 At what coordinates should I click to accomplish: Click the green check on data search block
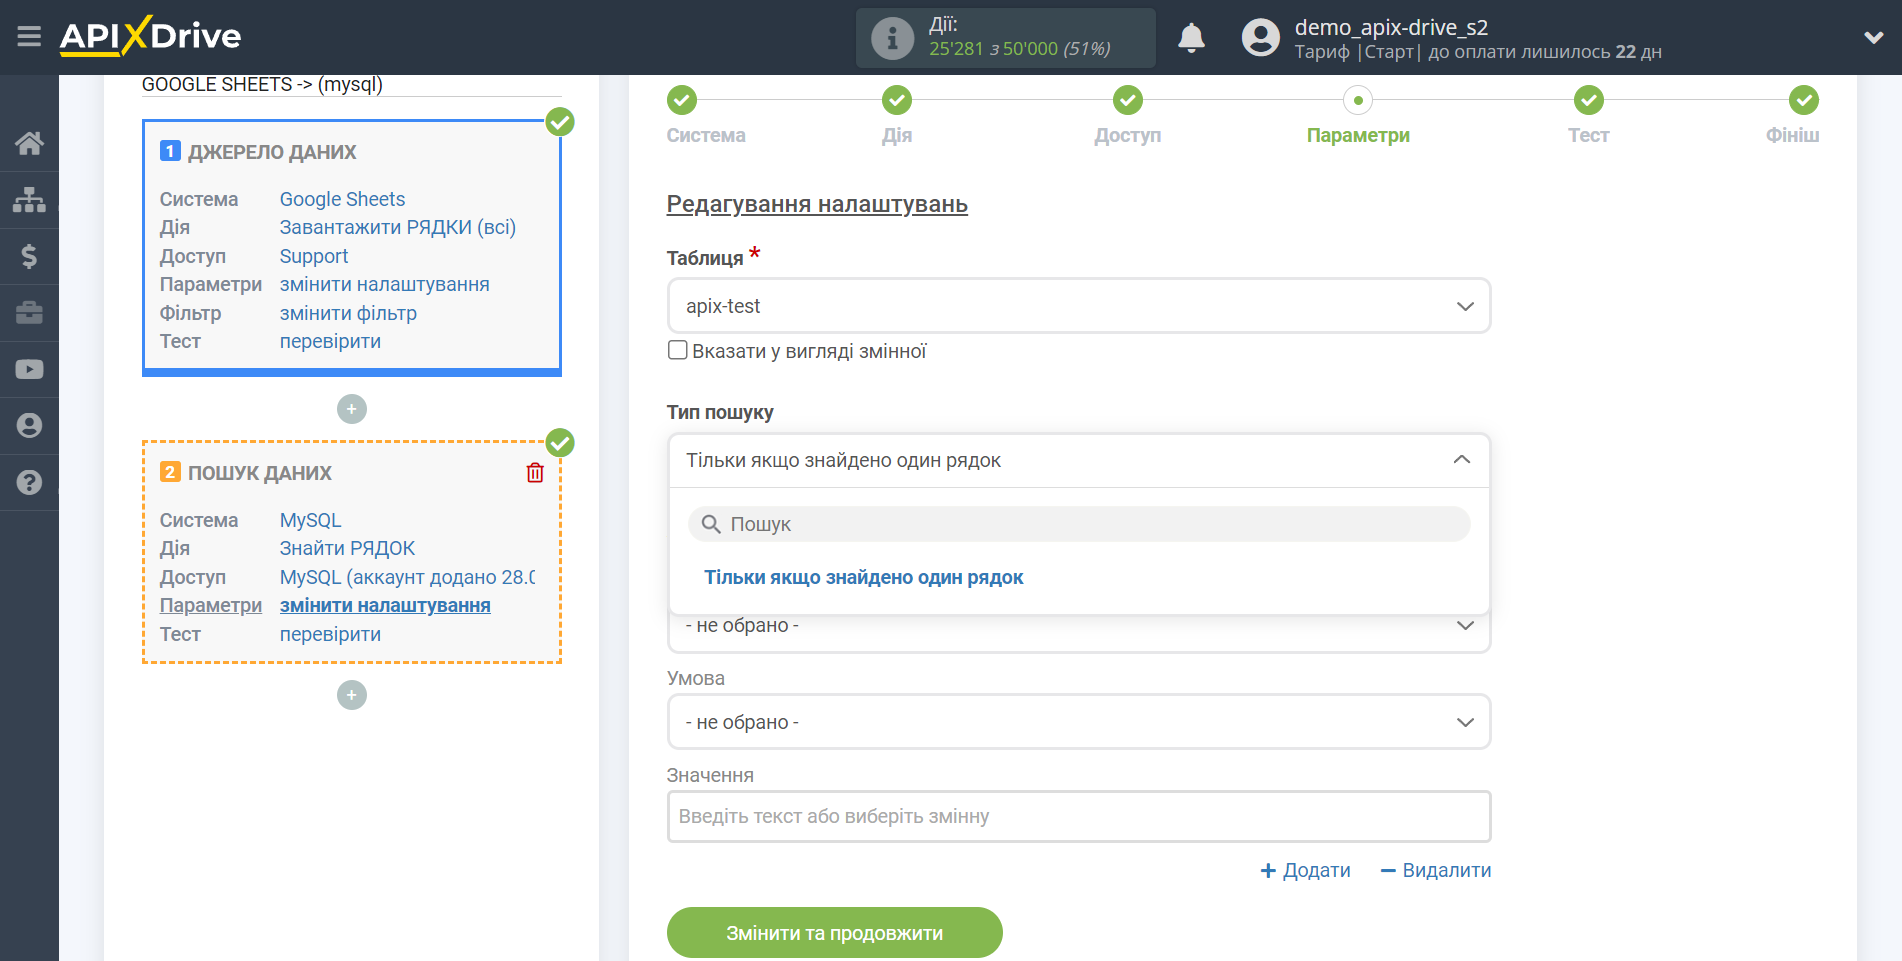(560, 442)
